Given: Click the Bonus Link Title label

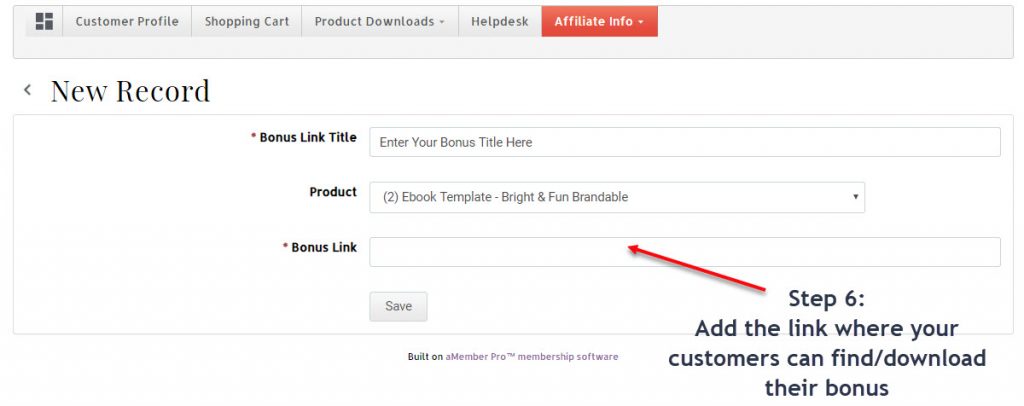Looking at the screenshot, I should [x=304, y=138].
